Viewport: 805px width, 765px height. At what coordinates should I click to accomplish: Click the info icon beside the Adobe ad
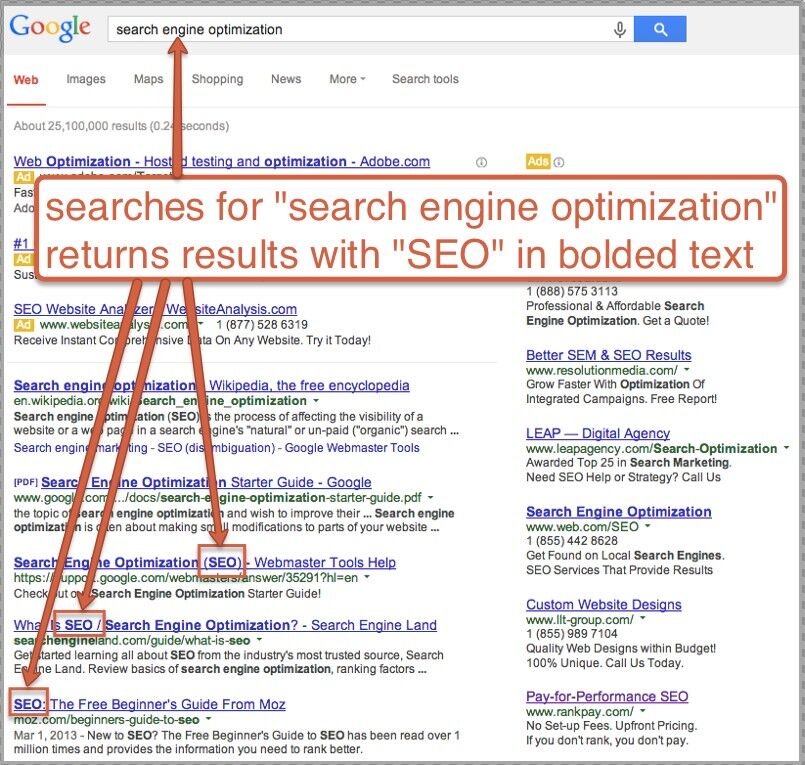(482, 162)
